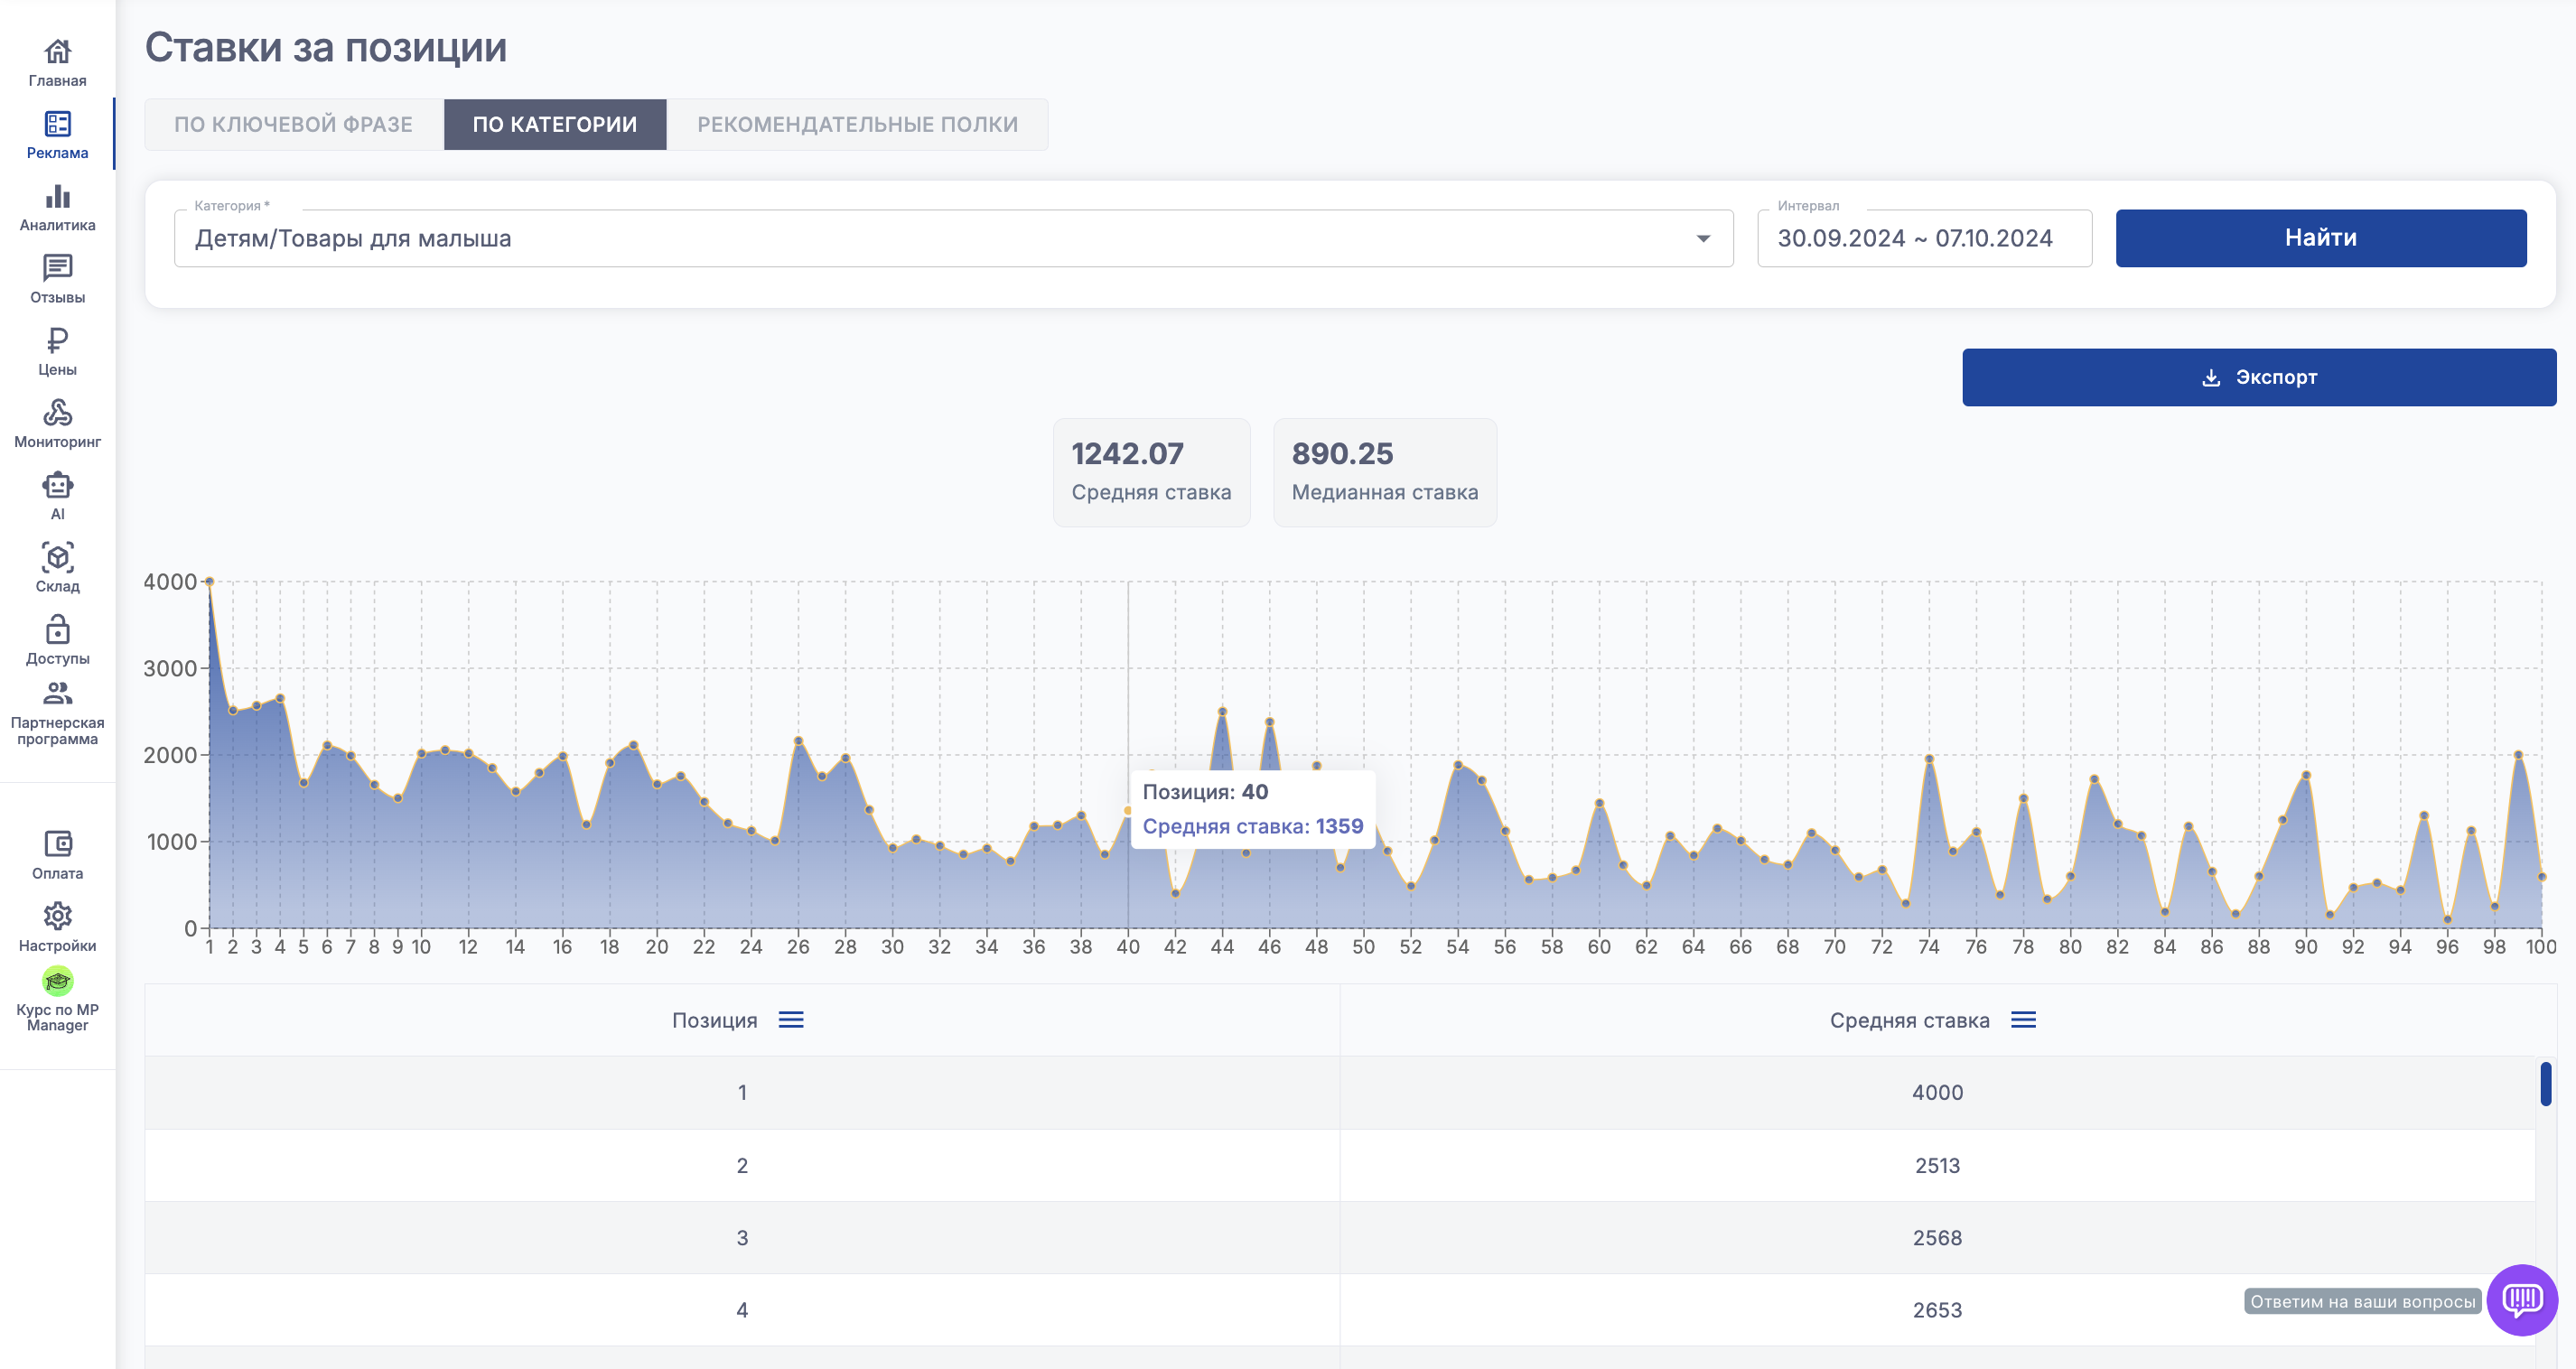This screenshot has width=2576, height=1369.
Task: Open Доступы lock icon
Action: (57, 630)
